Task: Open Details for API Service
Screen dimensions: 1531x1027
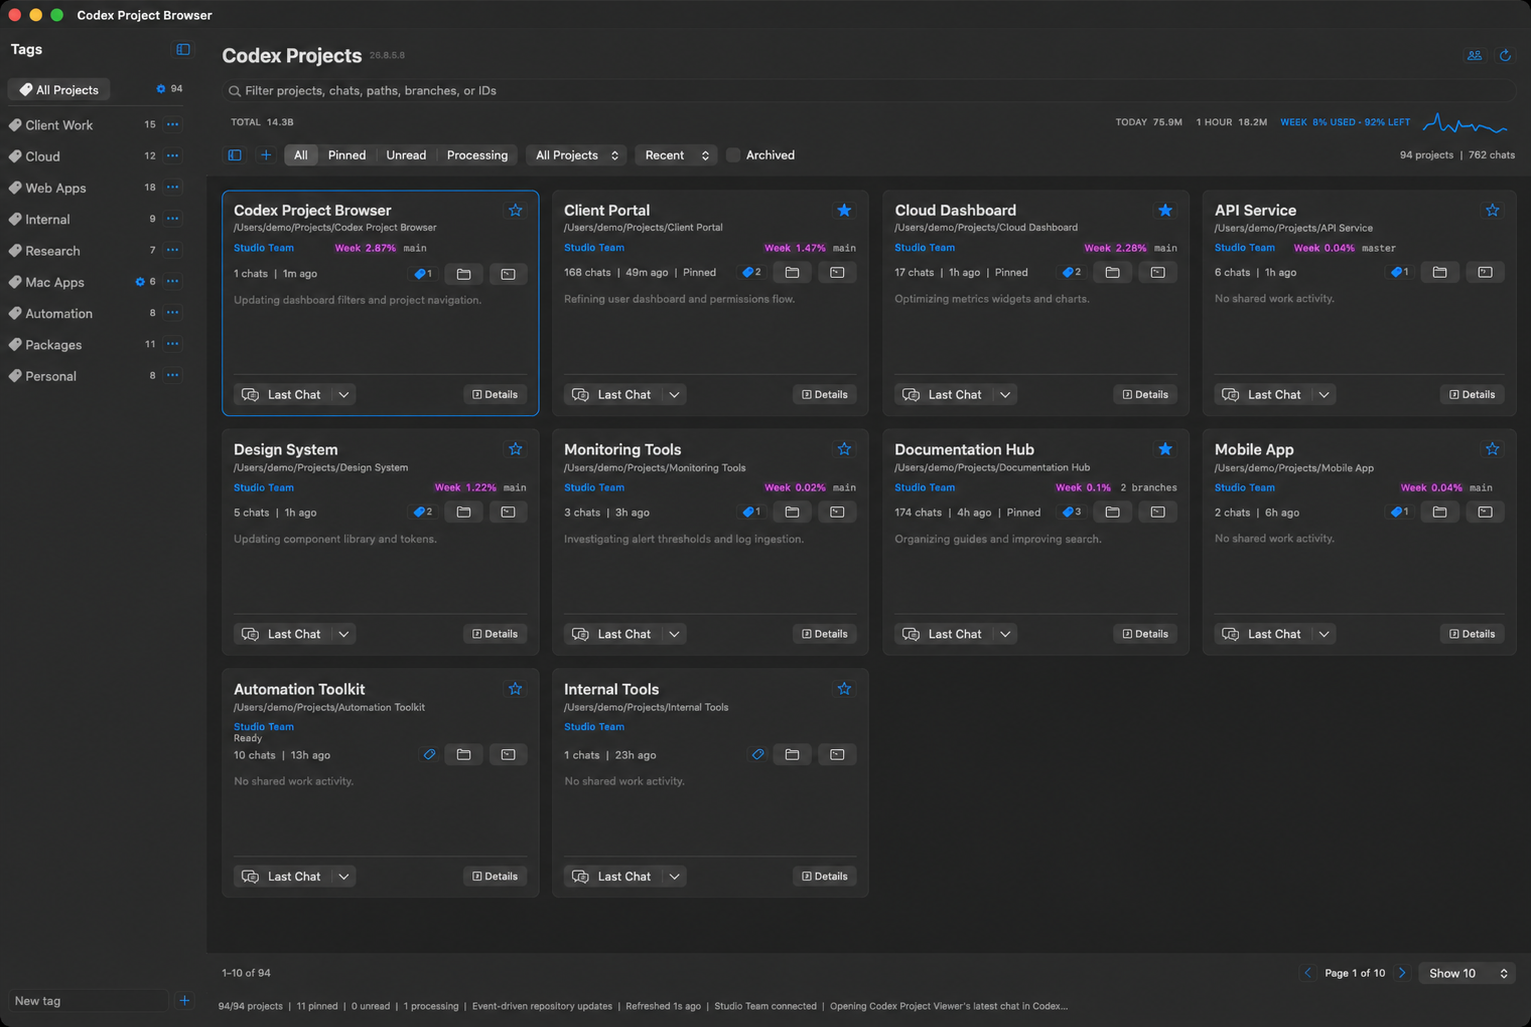Action: (1472, 395)
